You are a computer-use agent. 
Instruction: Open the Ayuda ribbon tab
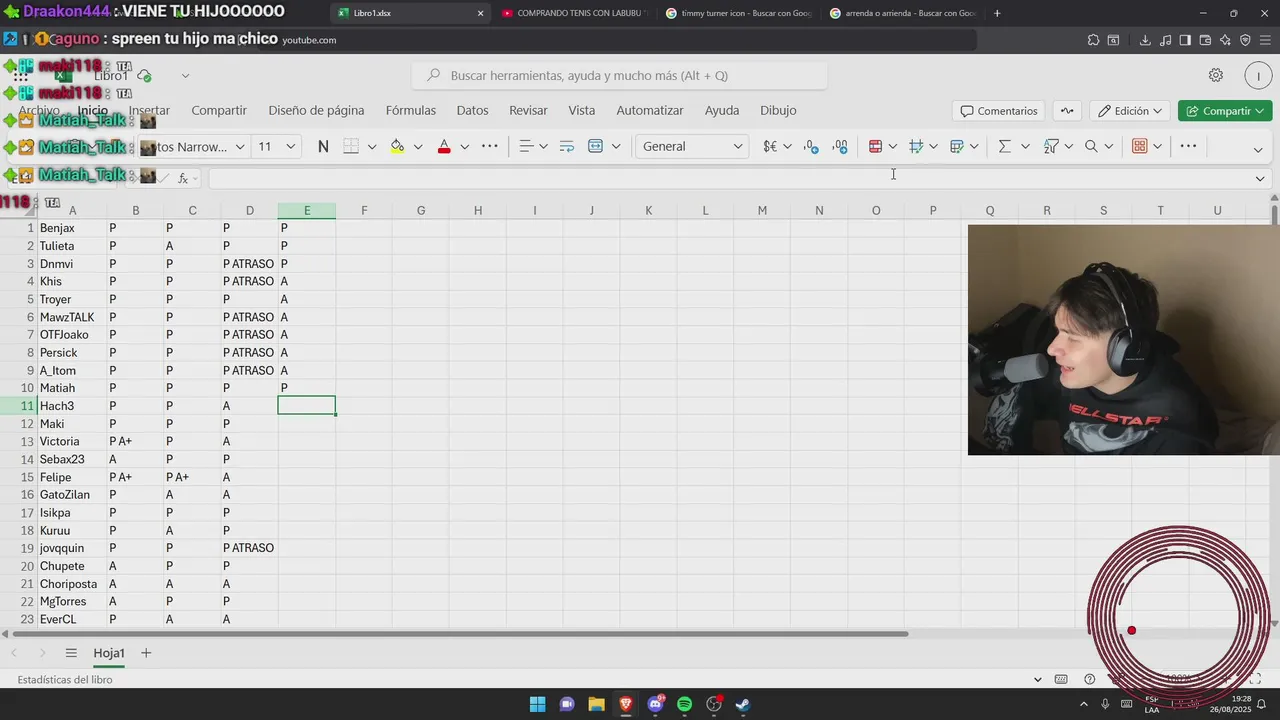coord(722,110)
